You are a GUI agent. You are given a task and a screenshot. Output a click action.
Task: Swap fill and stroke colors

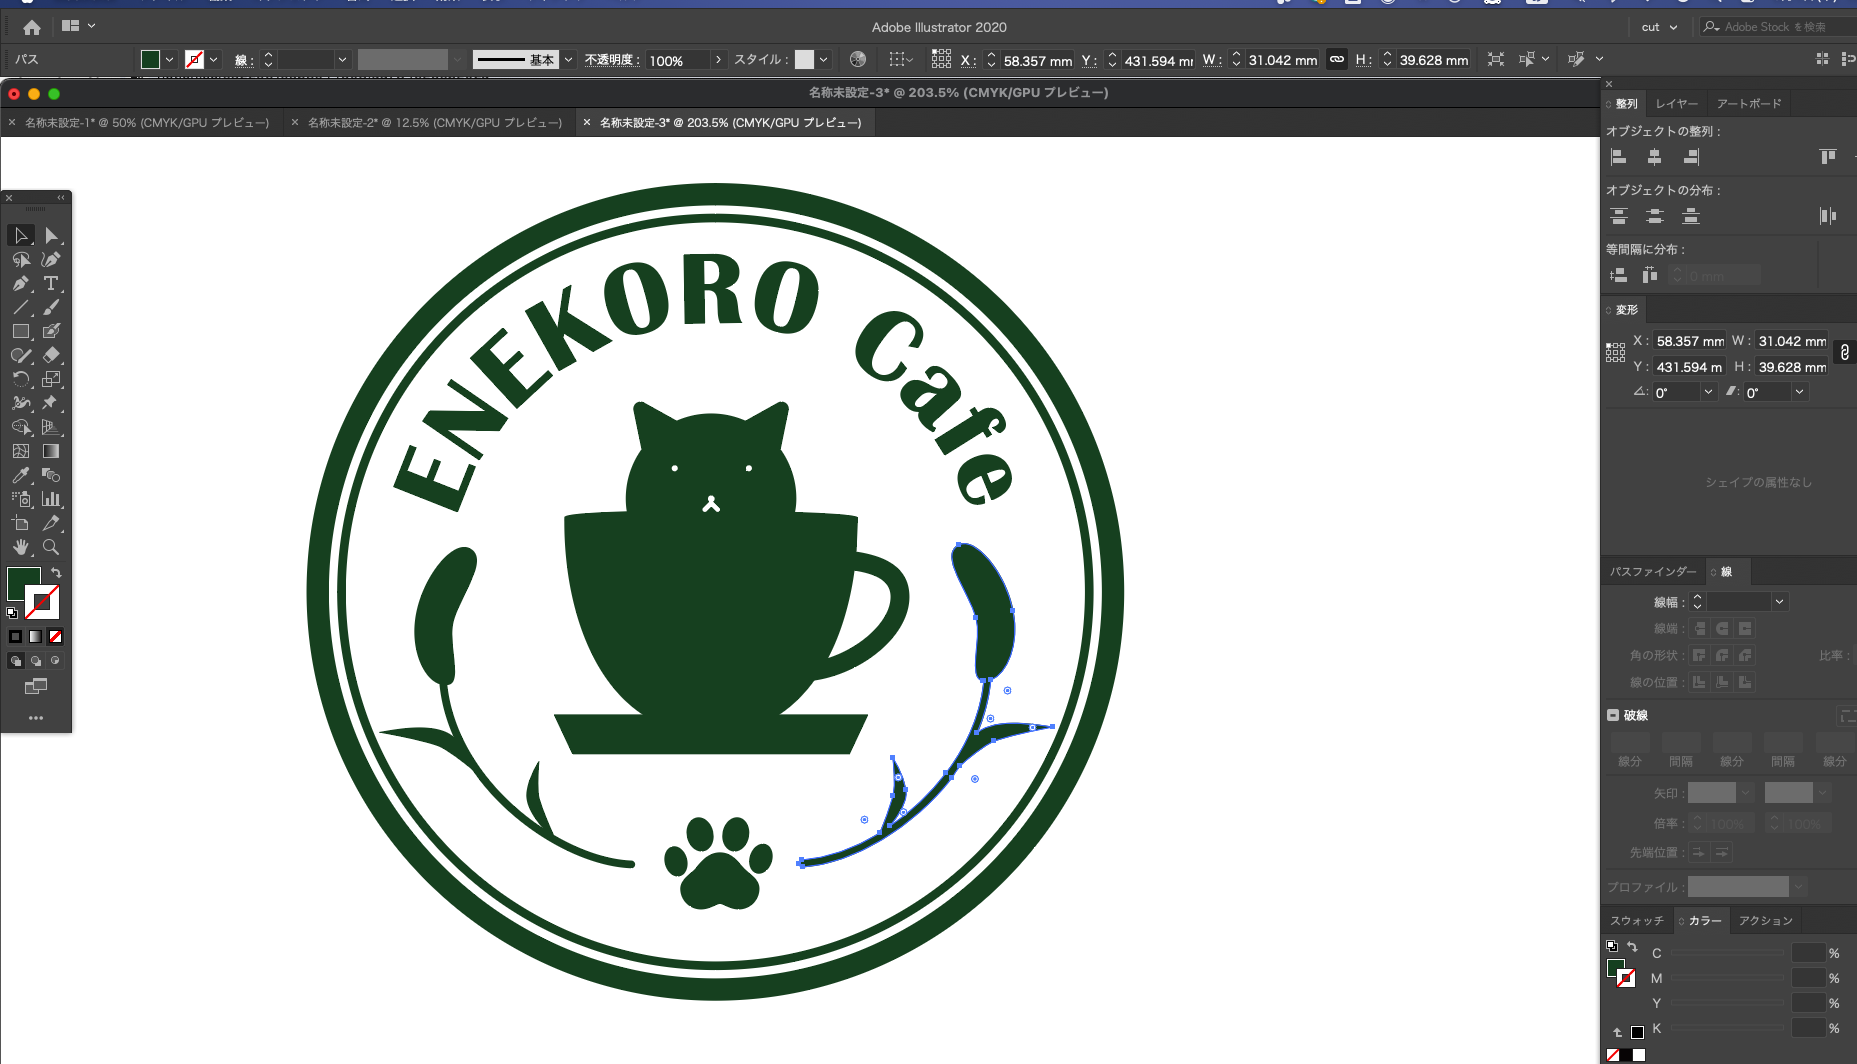click(x=57, y=573)
